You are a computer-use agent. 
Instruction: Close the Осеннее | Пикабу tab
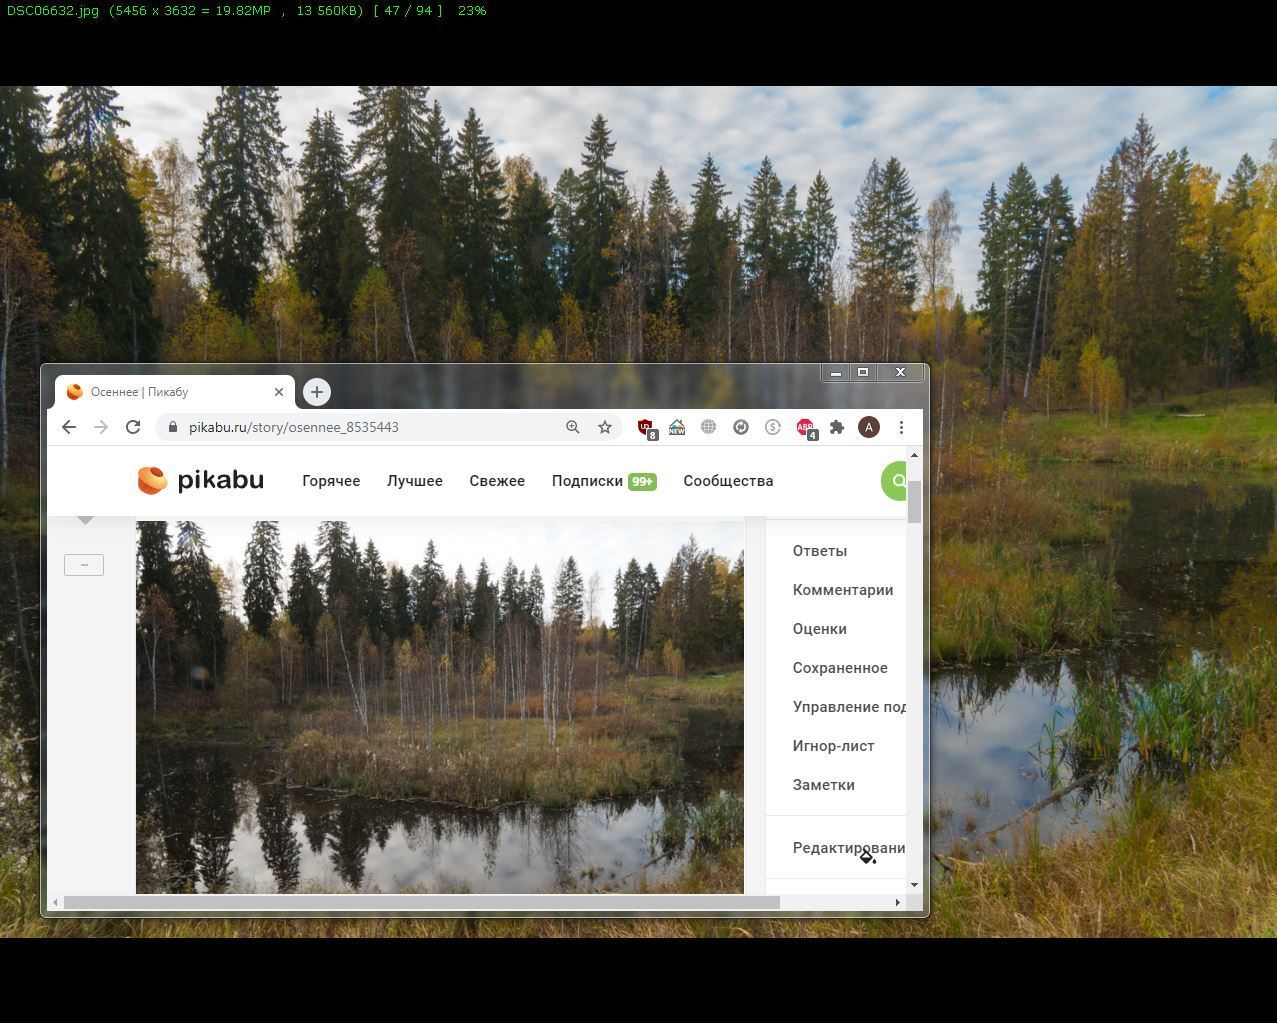(x=279, y=392)
